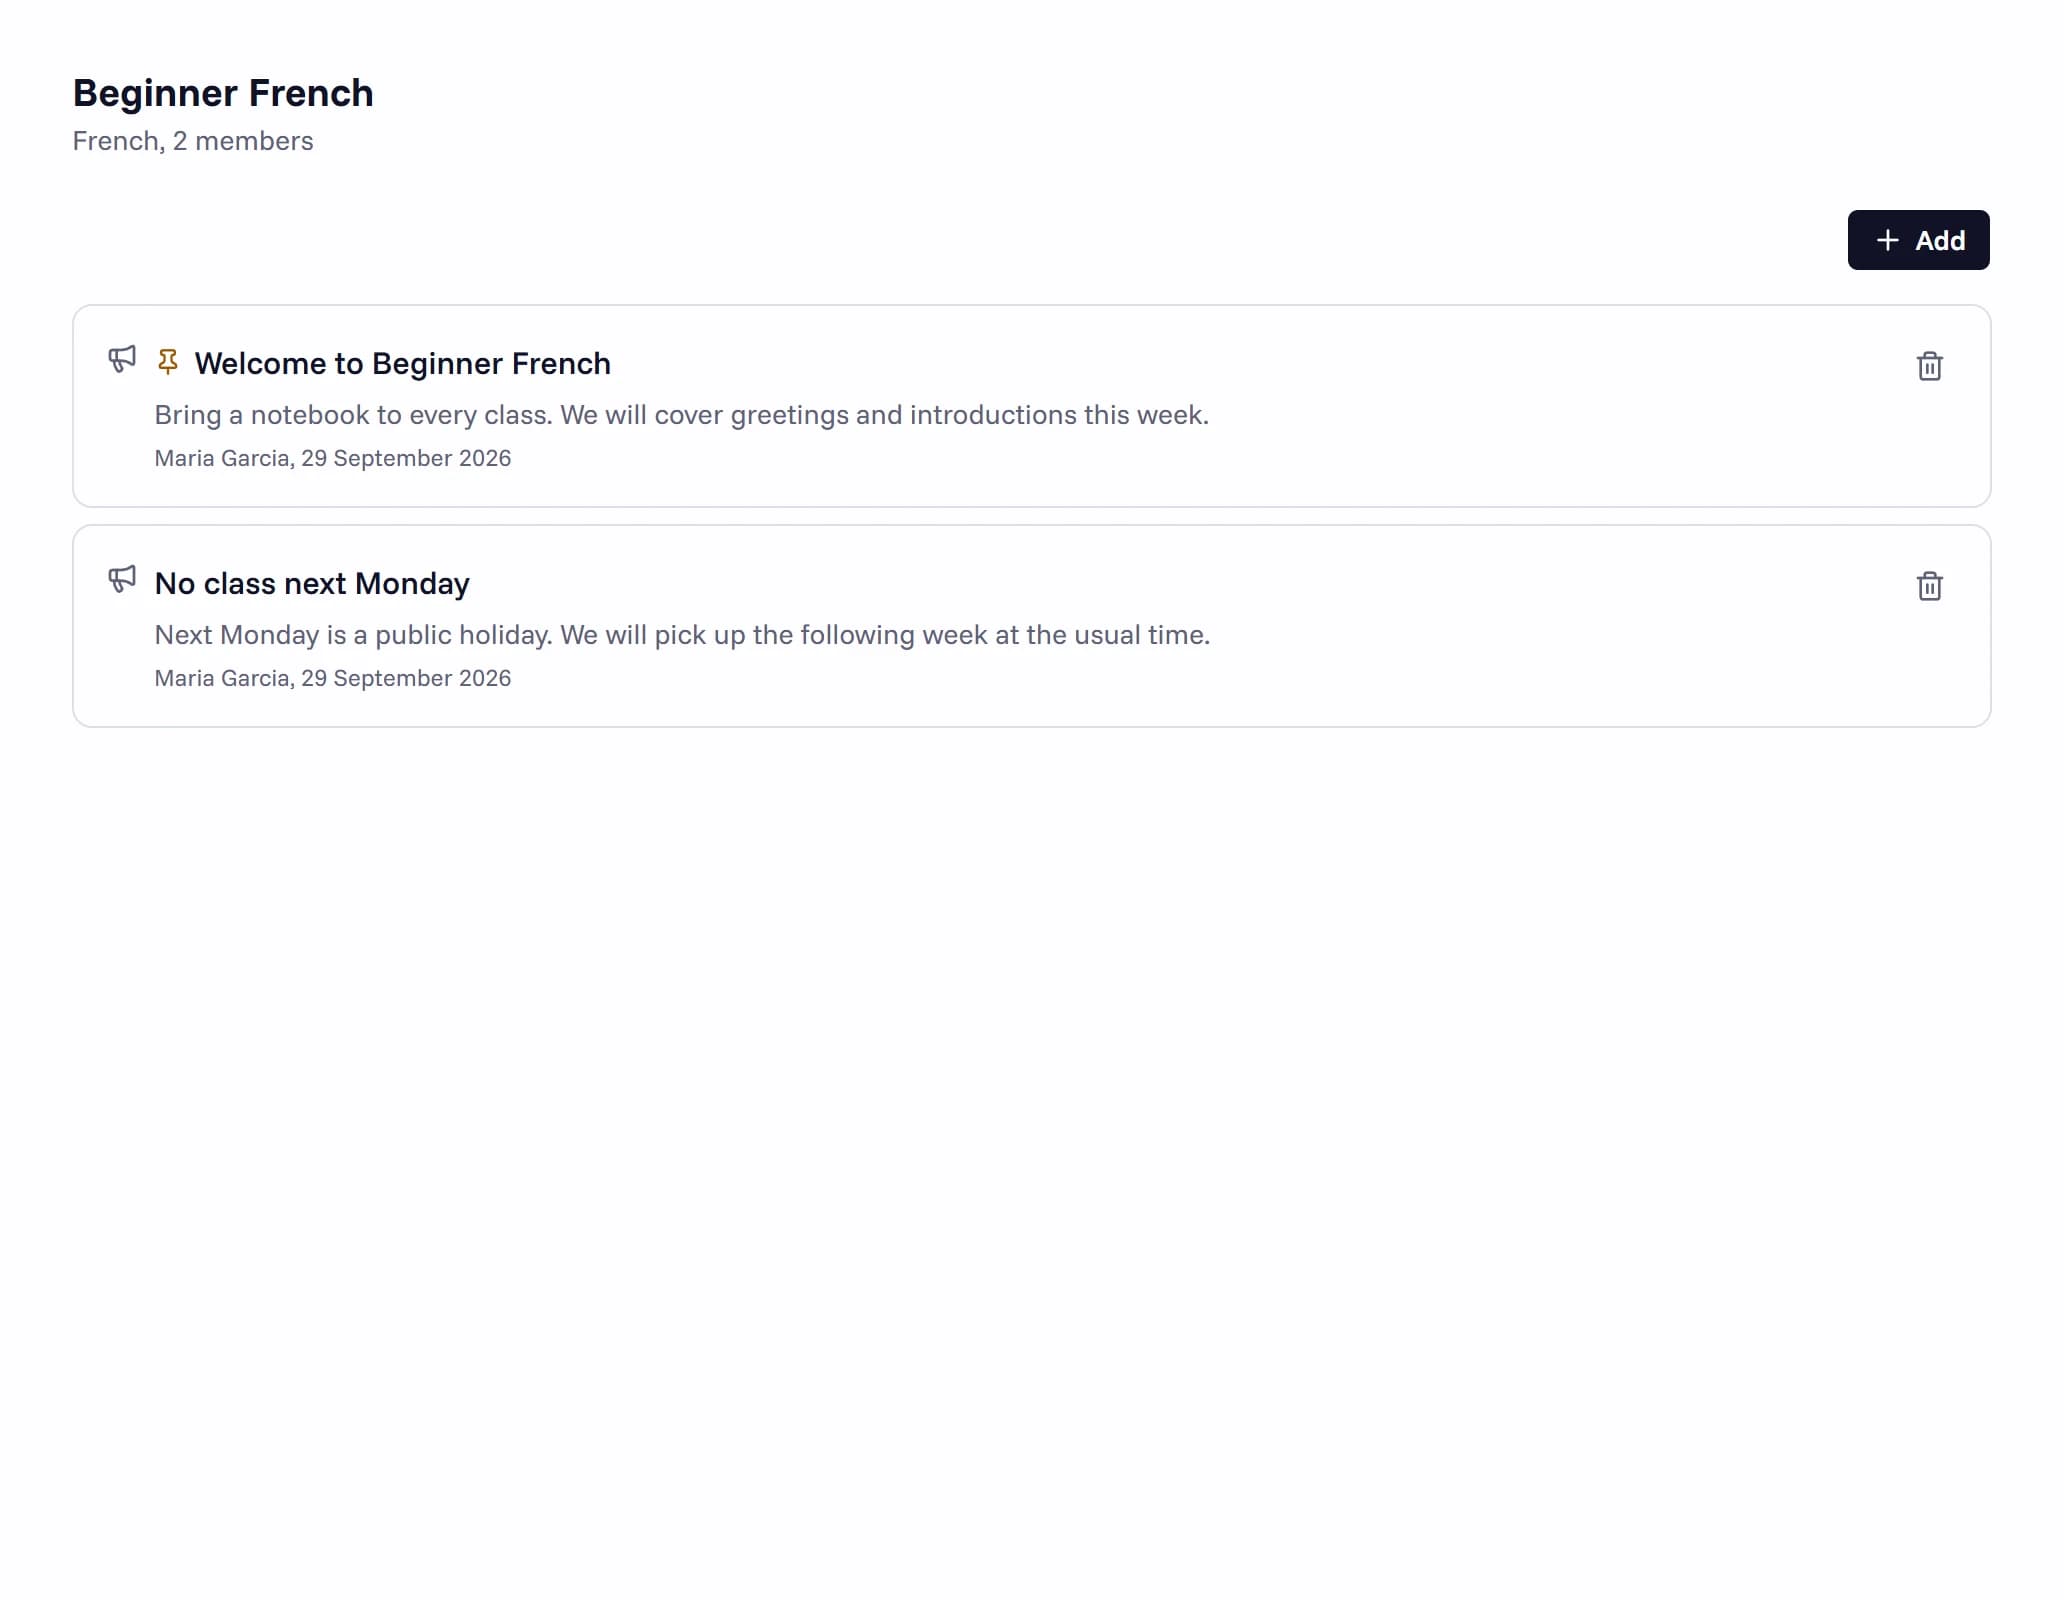2064x1600 pixels.
Task: Delete the Welcome to Beginner French announcement
Action: pos(1929,366)
